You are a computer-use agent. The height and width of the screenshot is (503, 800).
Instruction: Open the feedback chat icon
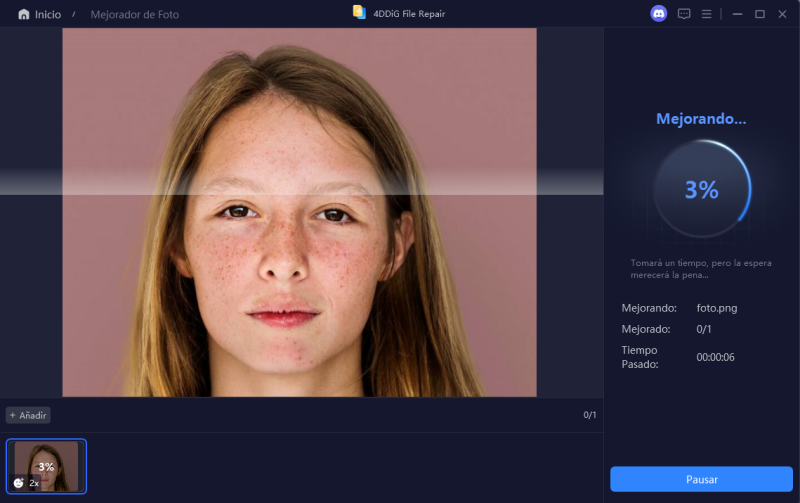click(x=684, y=14)
